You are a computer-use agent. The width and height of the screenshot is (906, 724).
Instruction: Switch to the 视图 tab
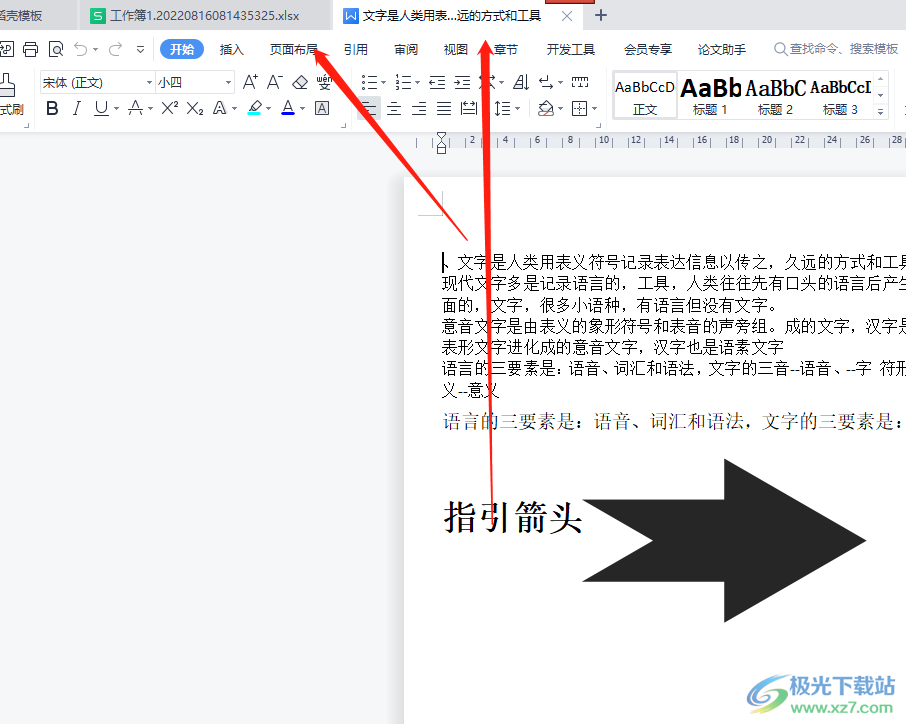pos(456,50)
